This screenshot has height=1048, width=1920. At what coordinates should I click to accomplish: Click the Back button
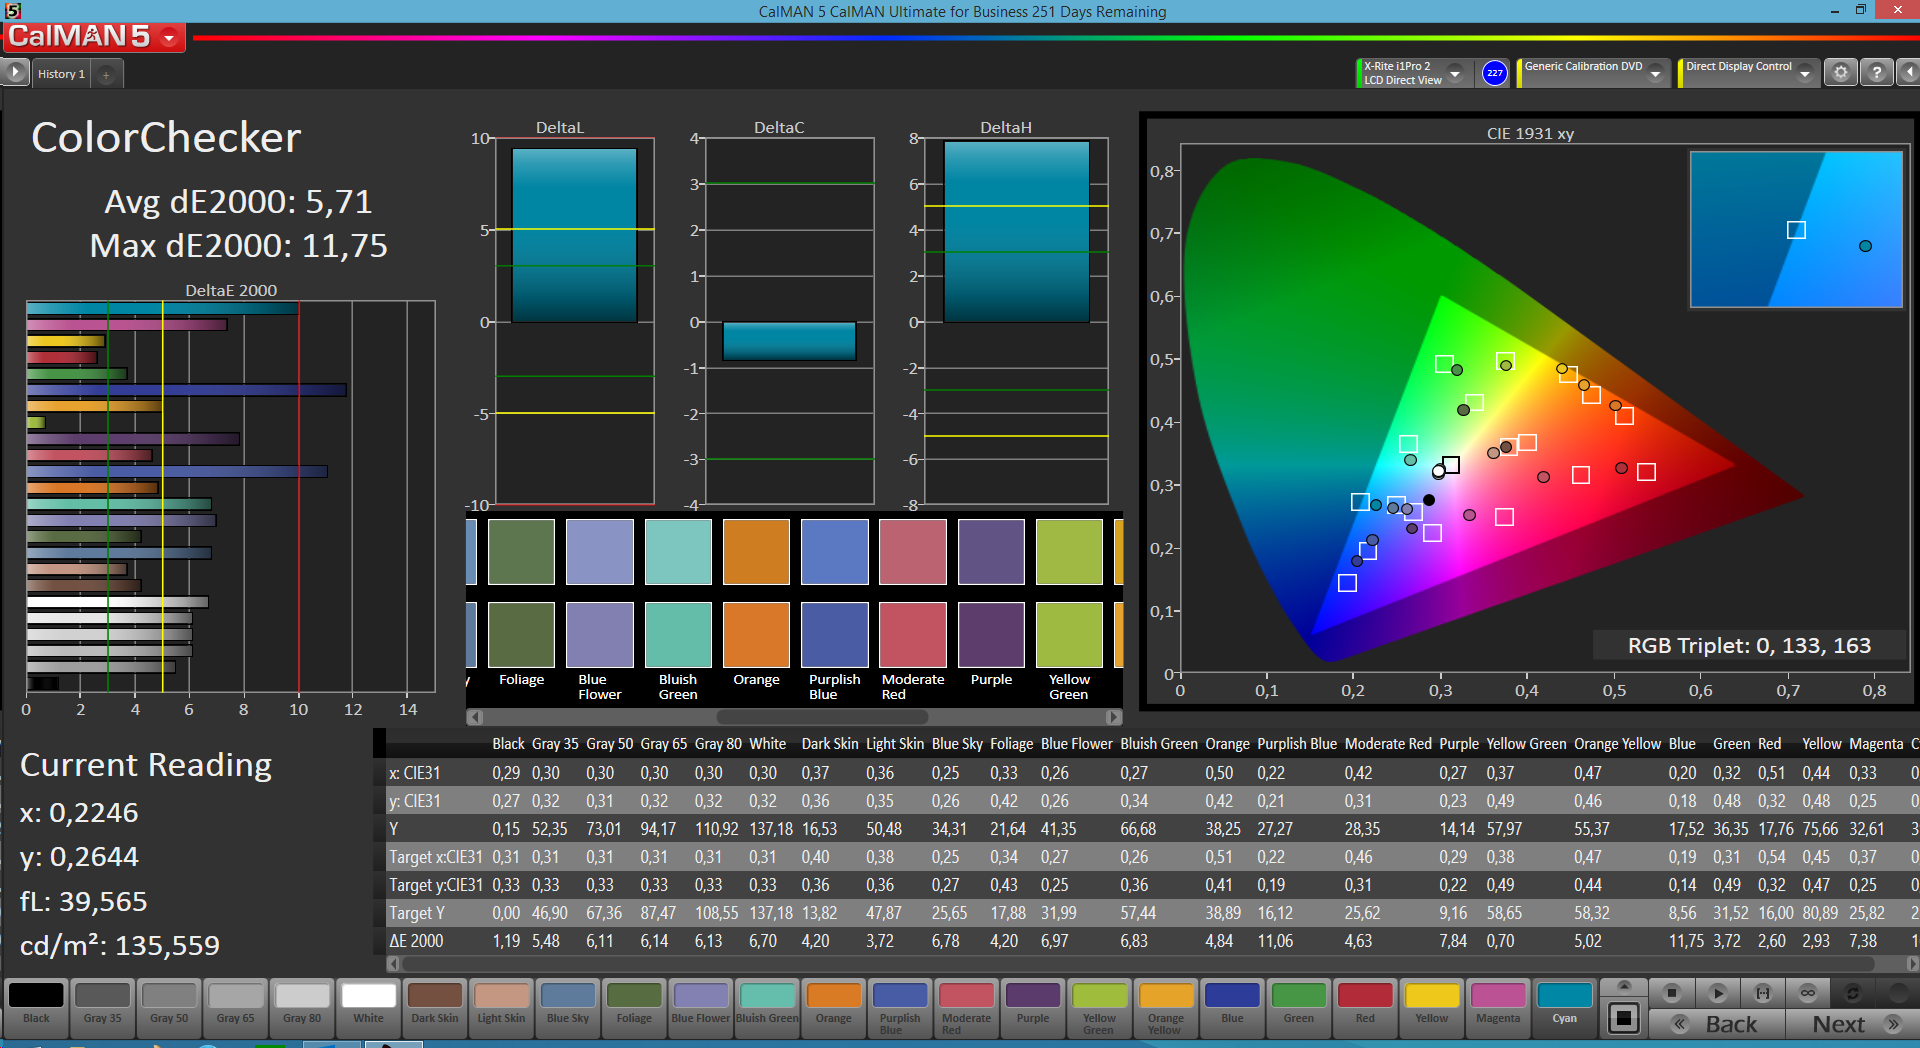[1717, 1024]
